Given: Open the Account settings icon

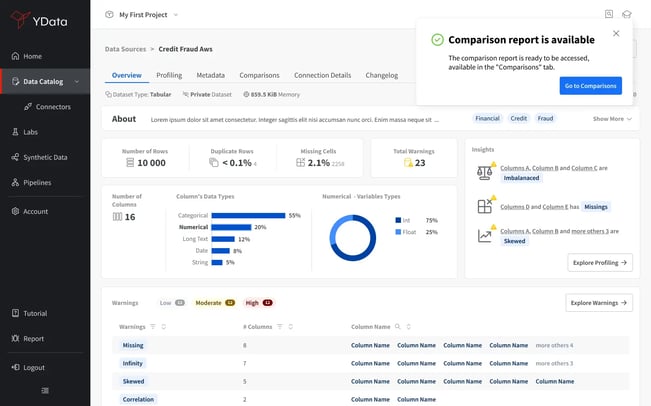Looking at the screenshot, I should (15, 211).
